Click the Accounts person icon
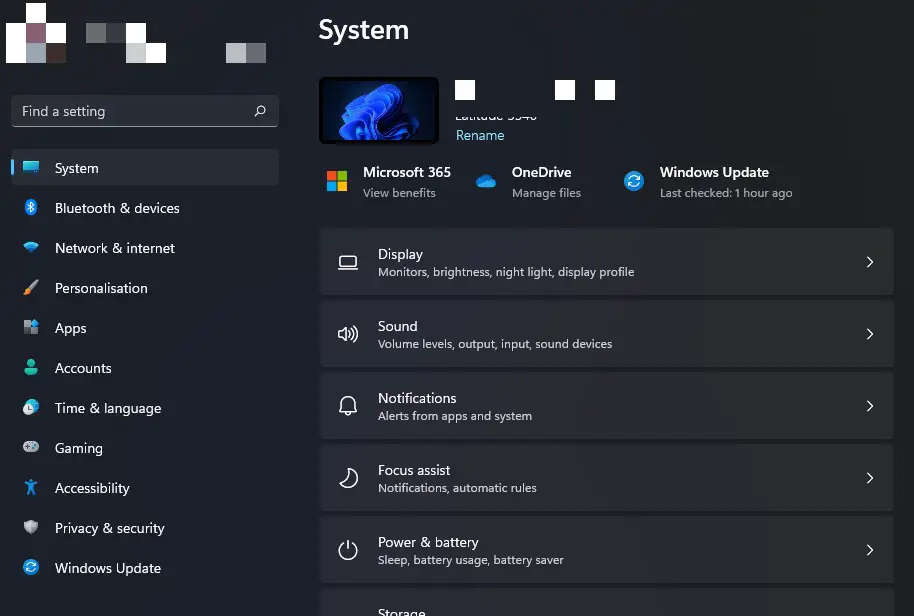The image size is (914, 616). click(31, 367)
